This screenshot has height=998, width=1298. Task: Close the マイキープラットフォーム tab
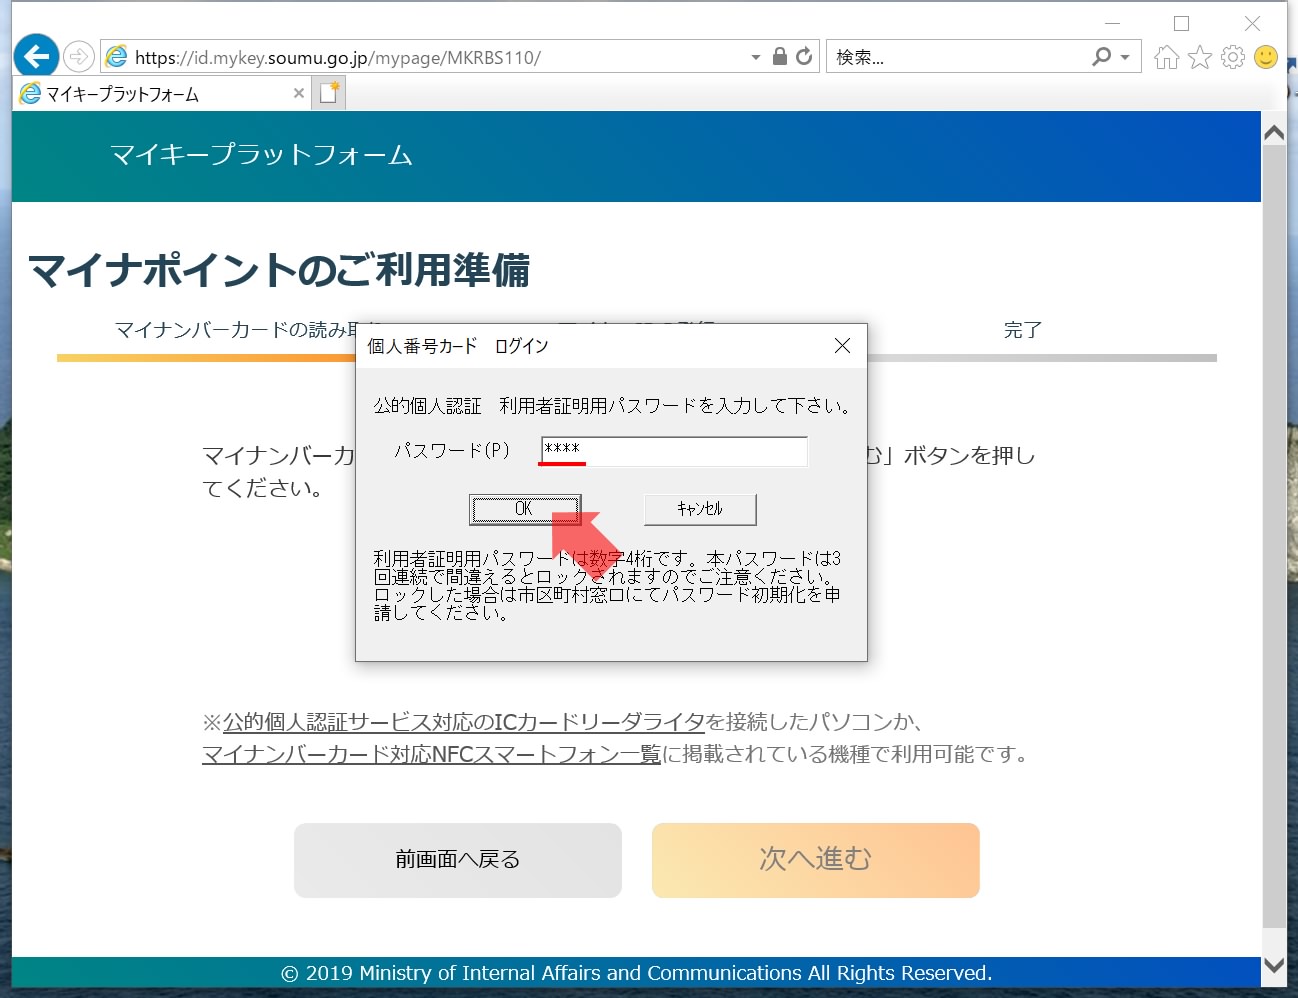coord(298,93)
